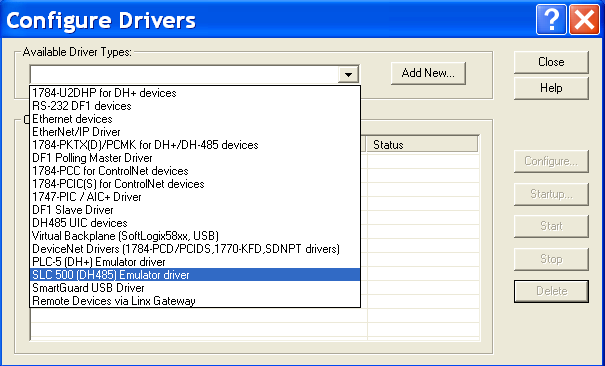Choose EtherNet/IP Driver option

tap(195, 132)
